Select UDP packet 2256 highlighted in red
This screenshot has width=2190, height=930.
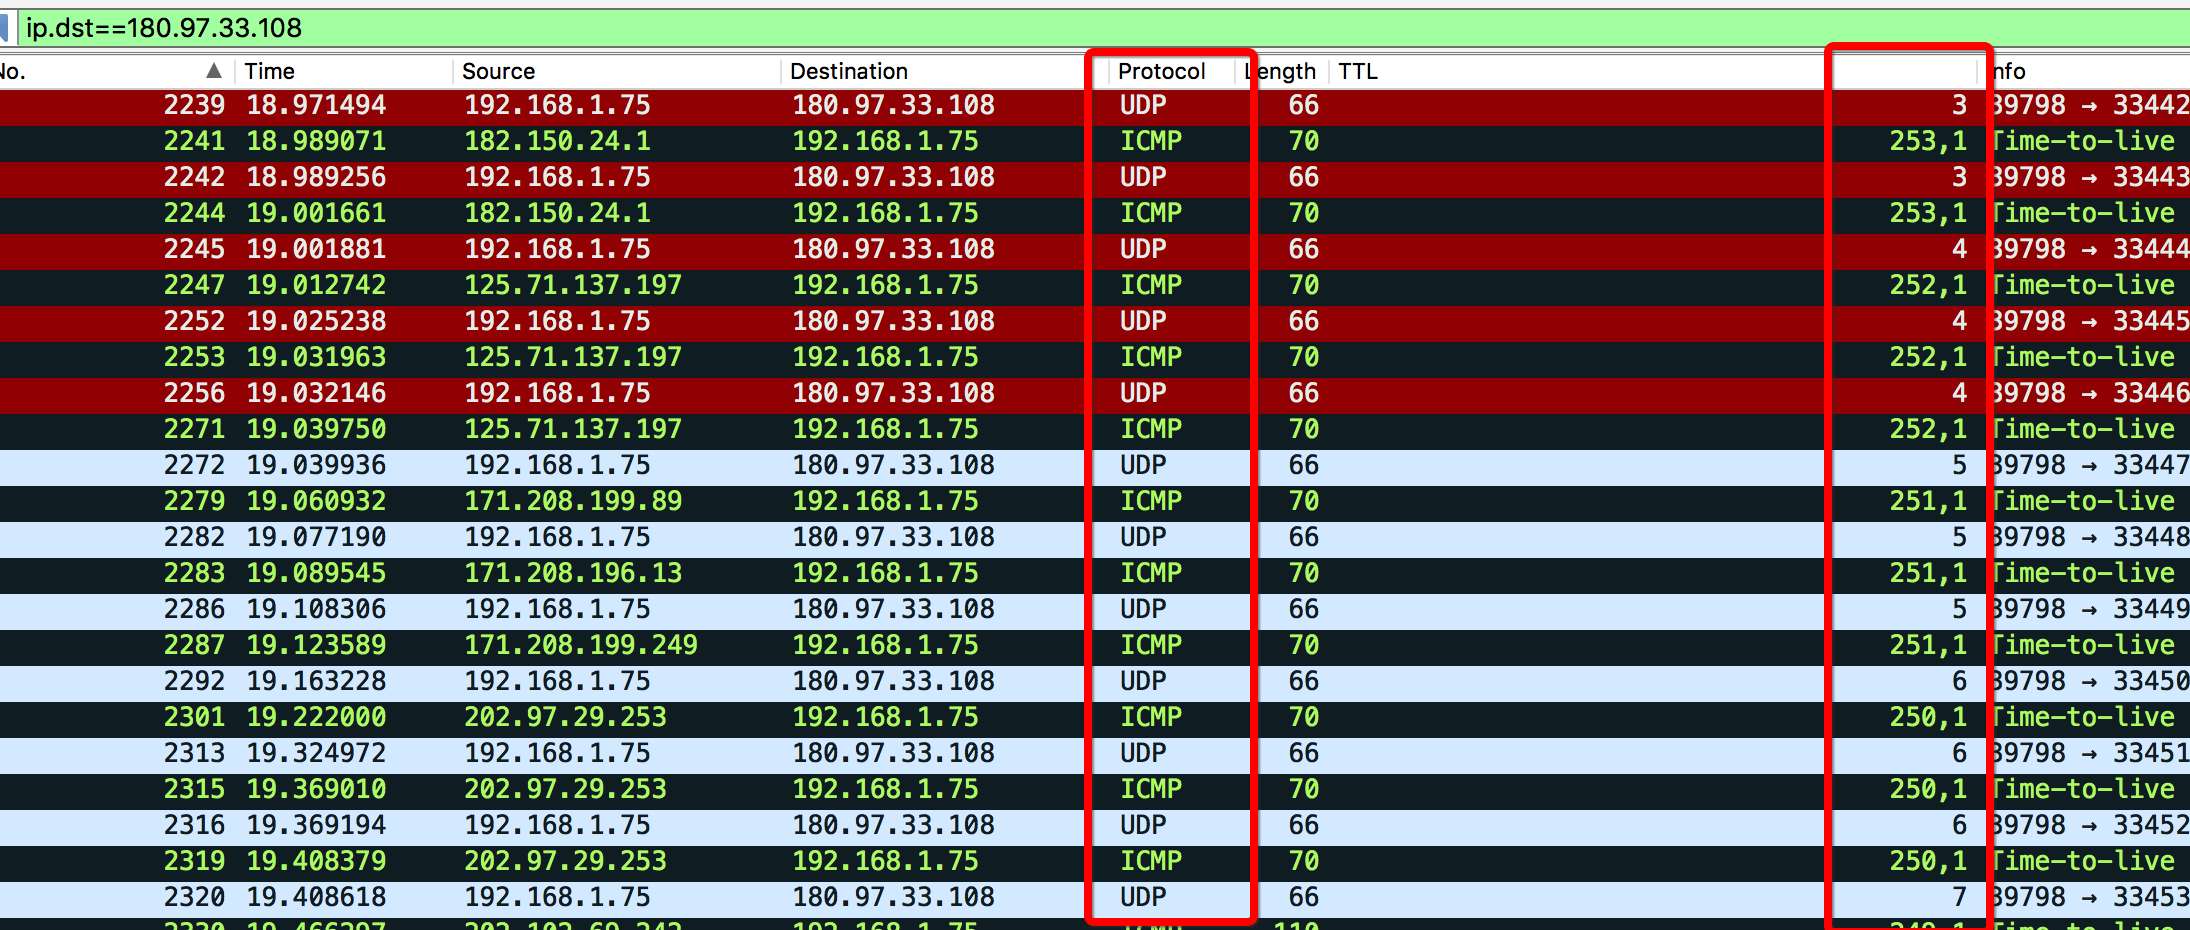pyautogui.click(x=700, y=393)
